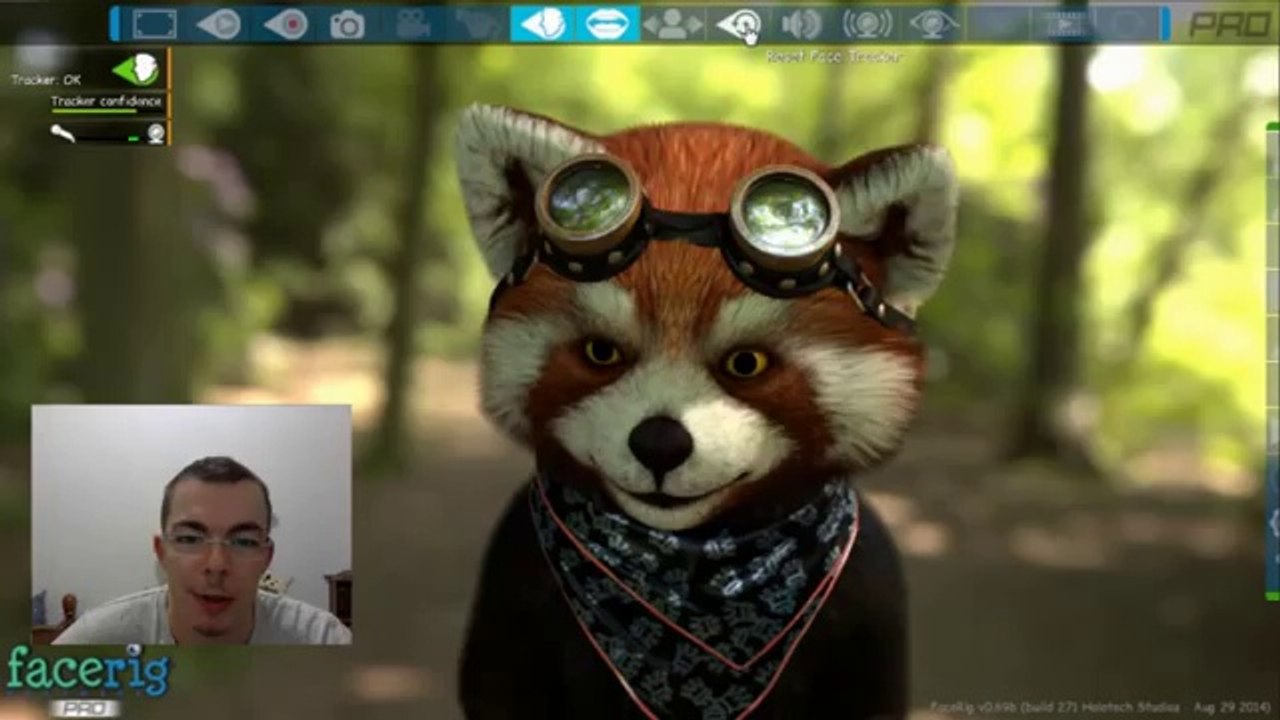Toggle the highlighted lip sync mouth button
Screen dimensions: 1280x720
pyautogui.click(x=607, y=24)
